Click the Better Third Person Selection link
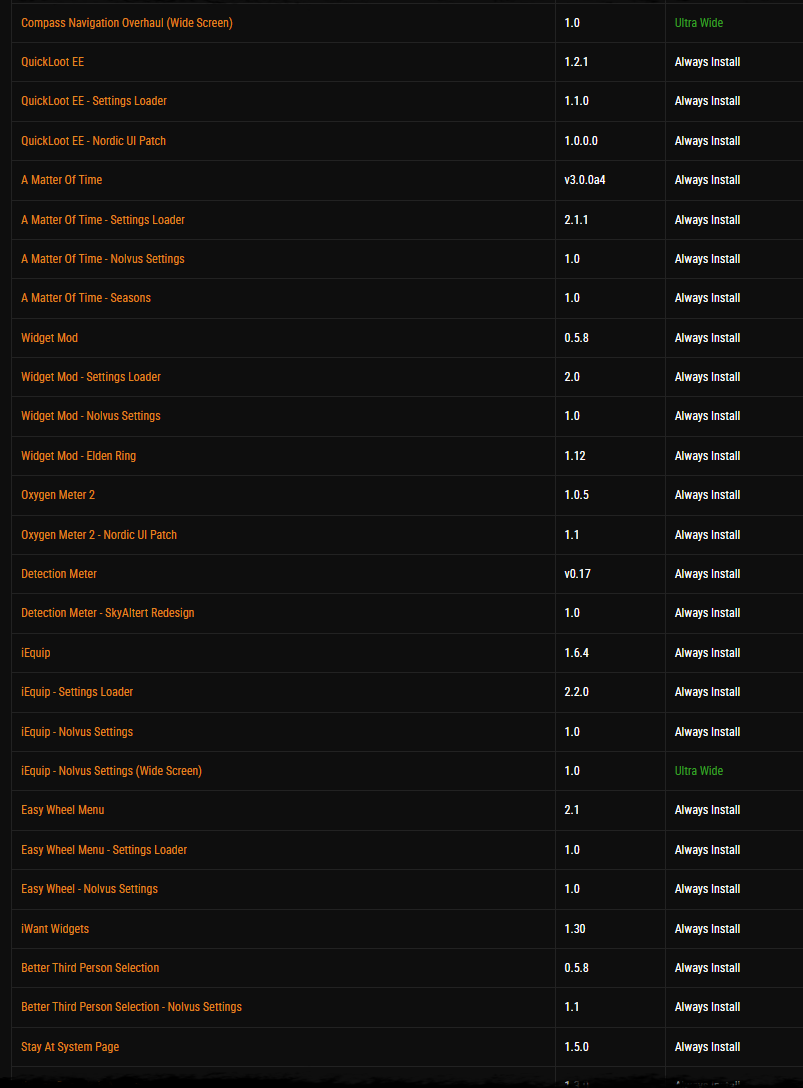The height and width of the screenshot is (1088, 803). (x=90, y=968)
